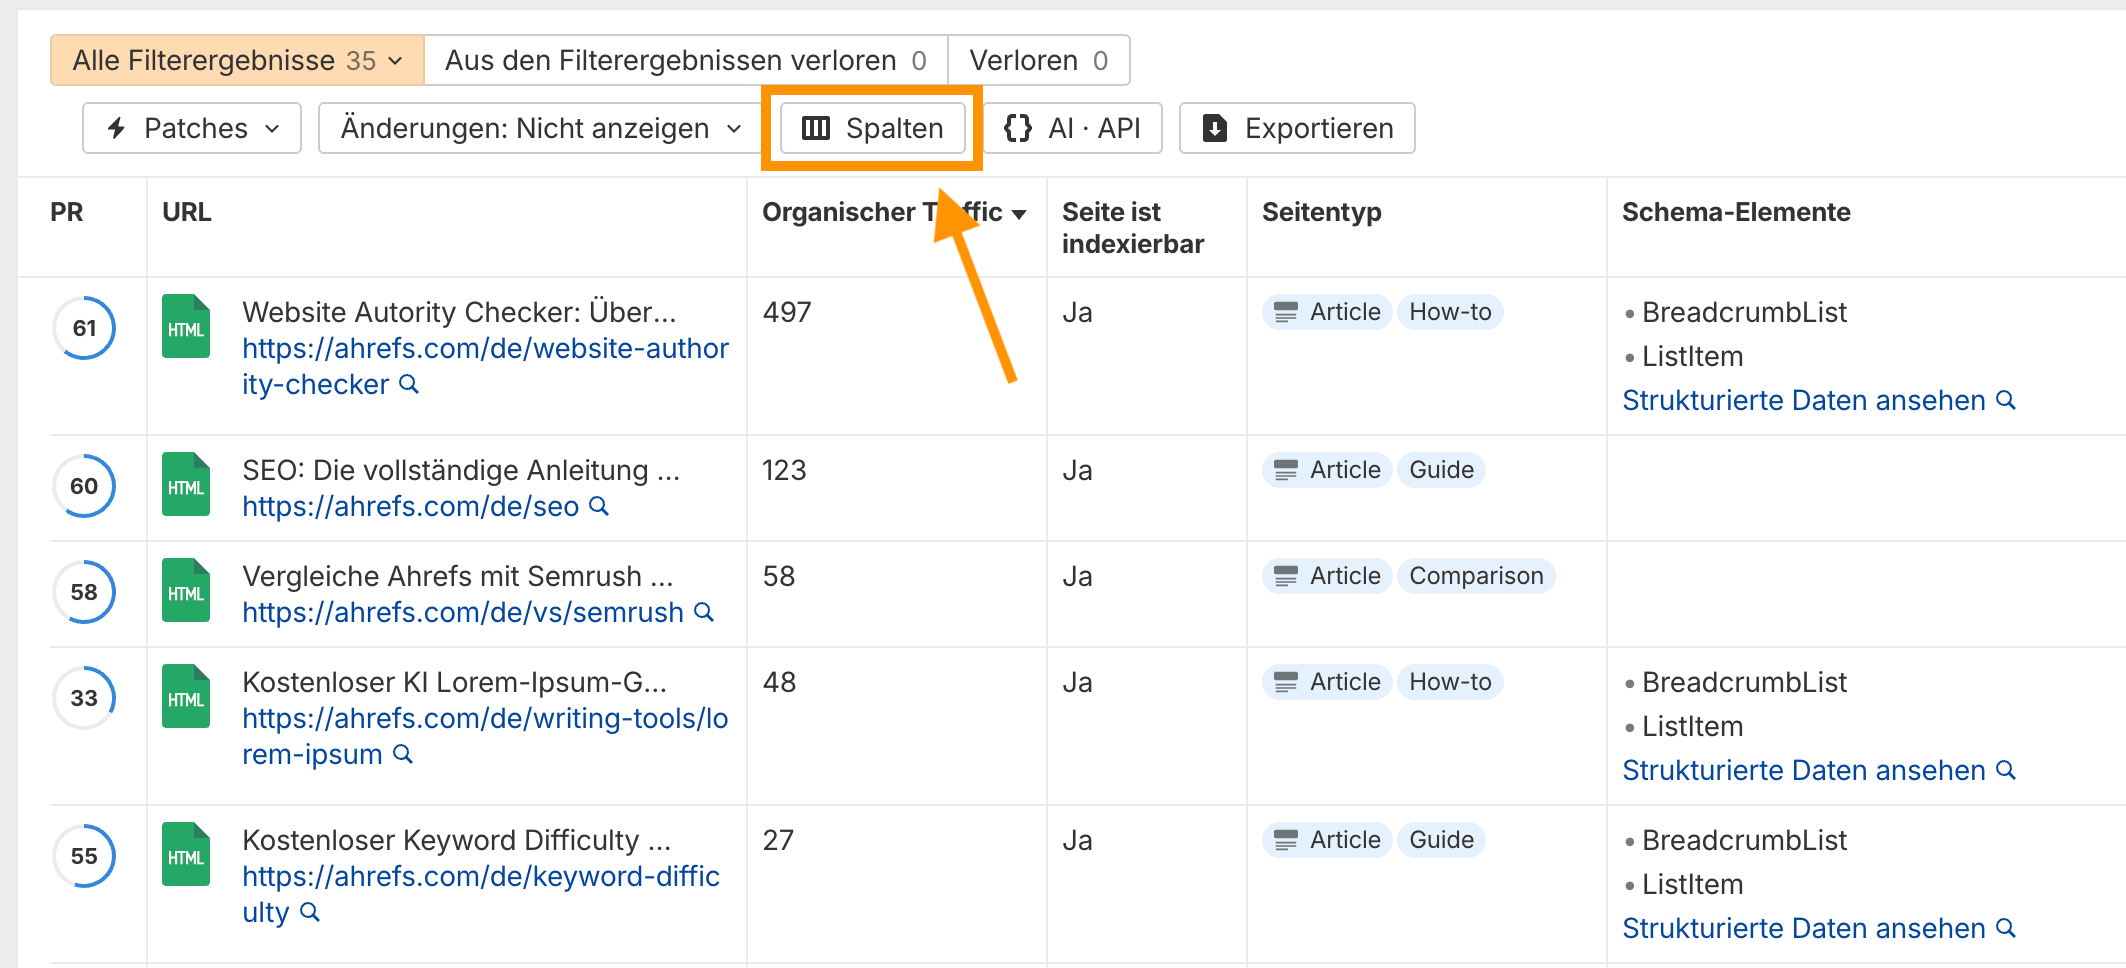Click HTML file icon for Website Autority Checker
The width and height of the screenshot is (2126, 968).
[x=186, y=326]
